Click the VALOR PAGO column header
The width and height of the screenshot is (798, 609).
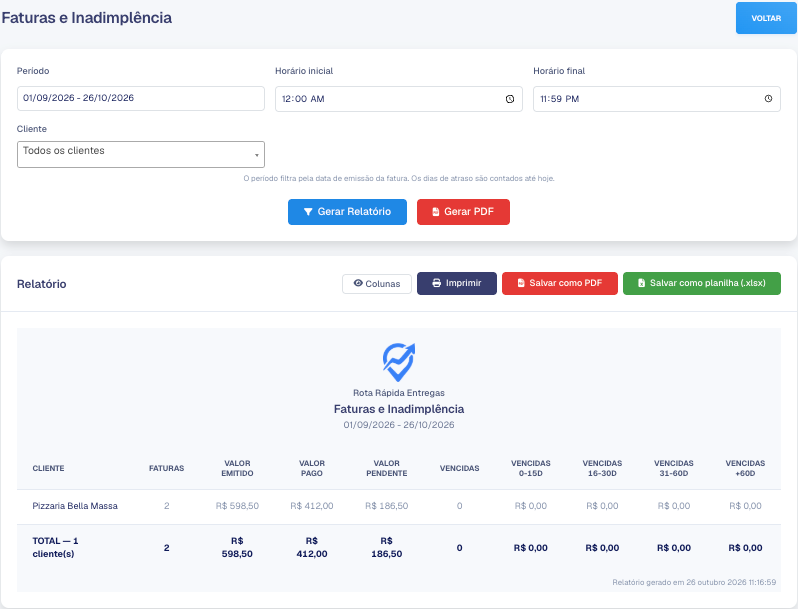tap(311, 468)
